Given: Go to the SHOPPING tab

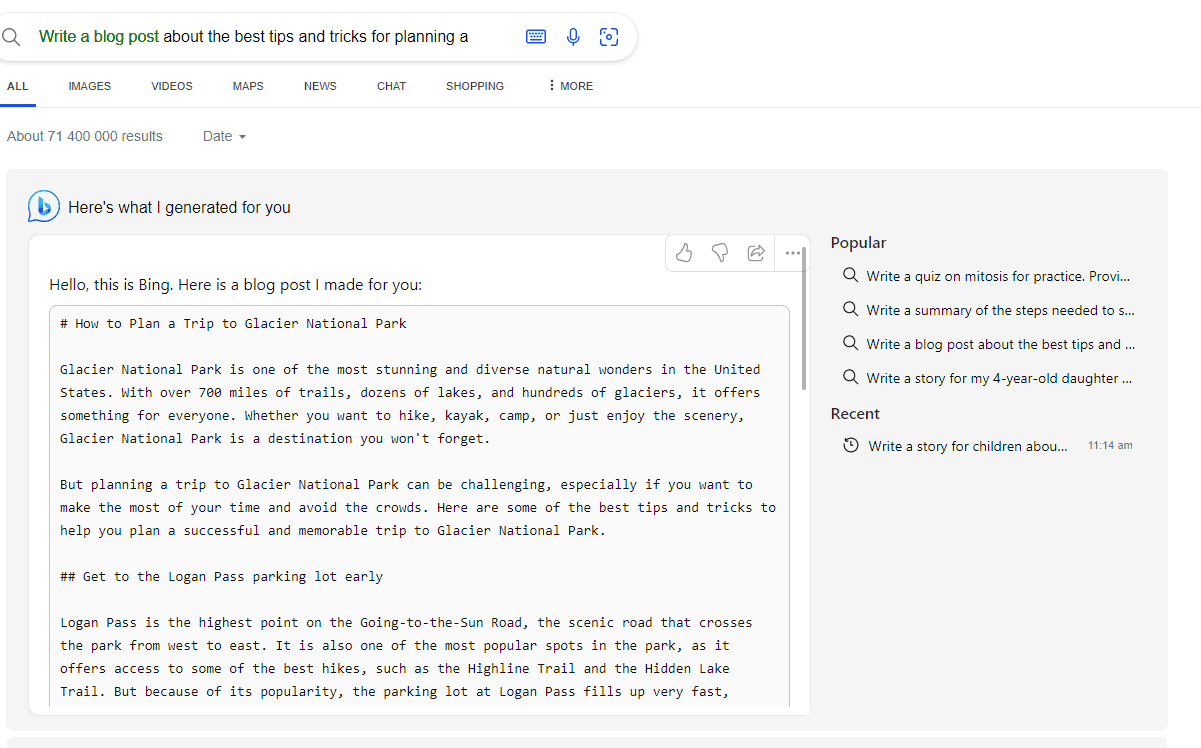Looking at the screenshot, I should click(x=475, y=86).
